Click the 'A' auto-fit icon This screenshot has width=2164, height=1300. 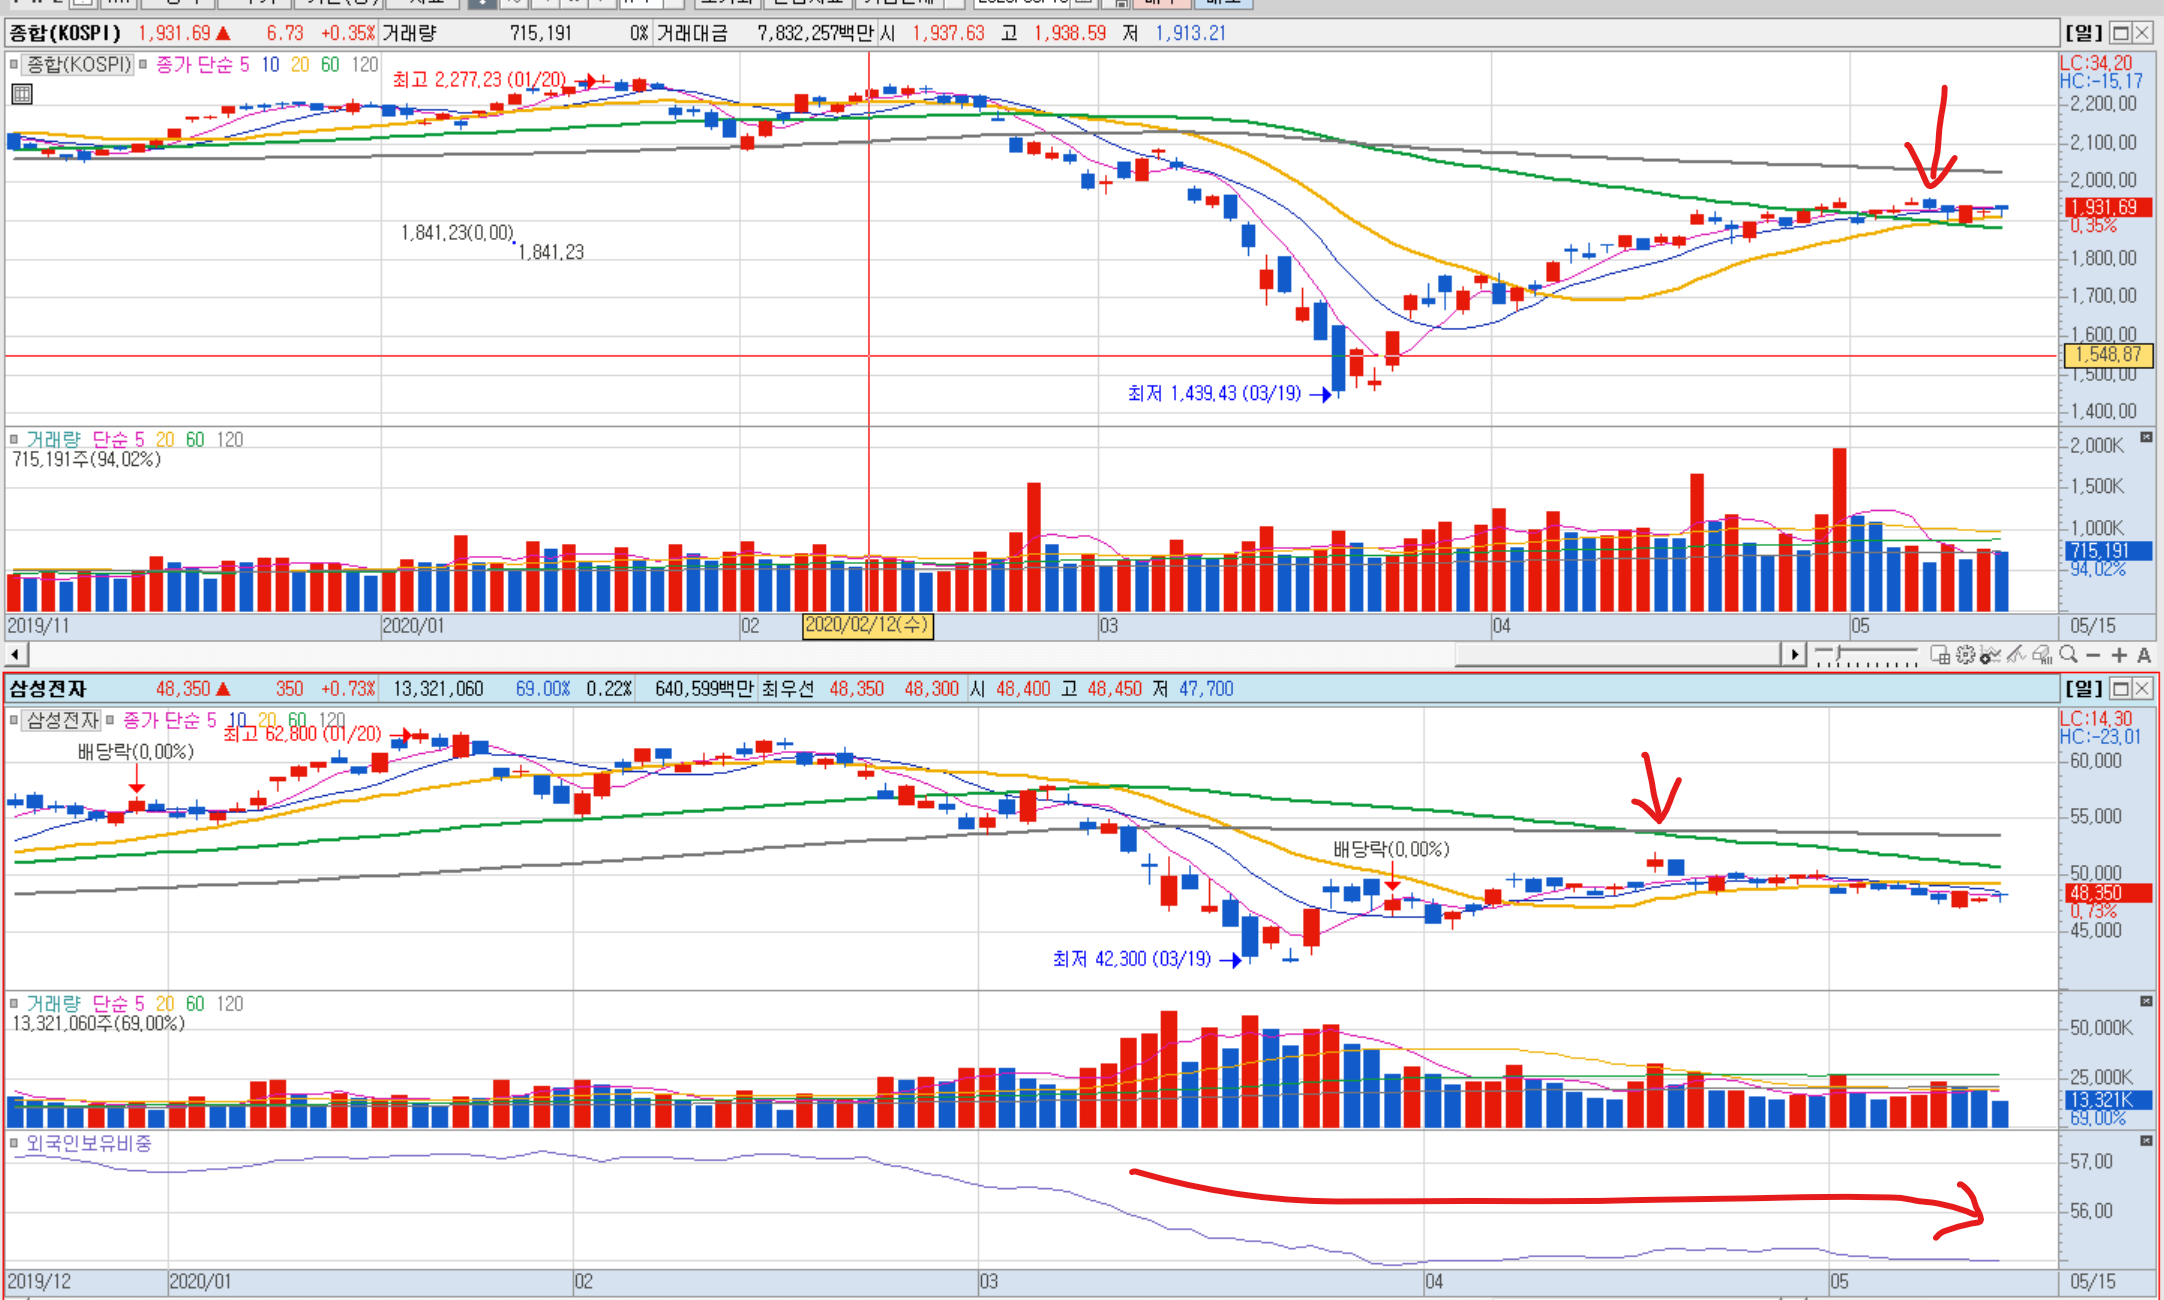point(2144,656)
